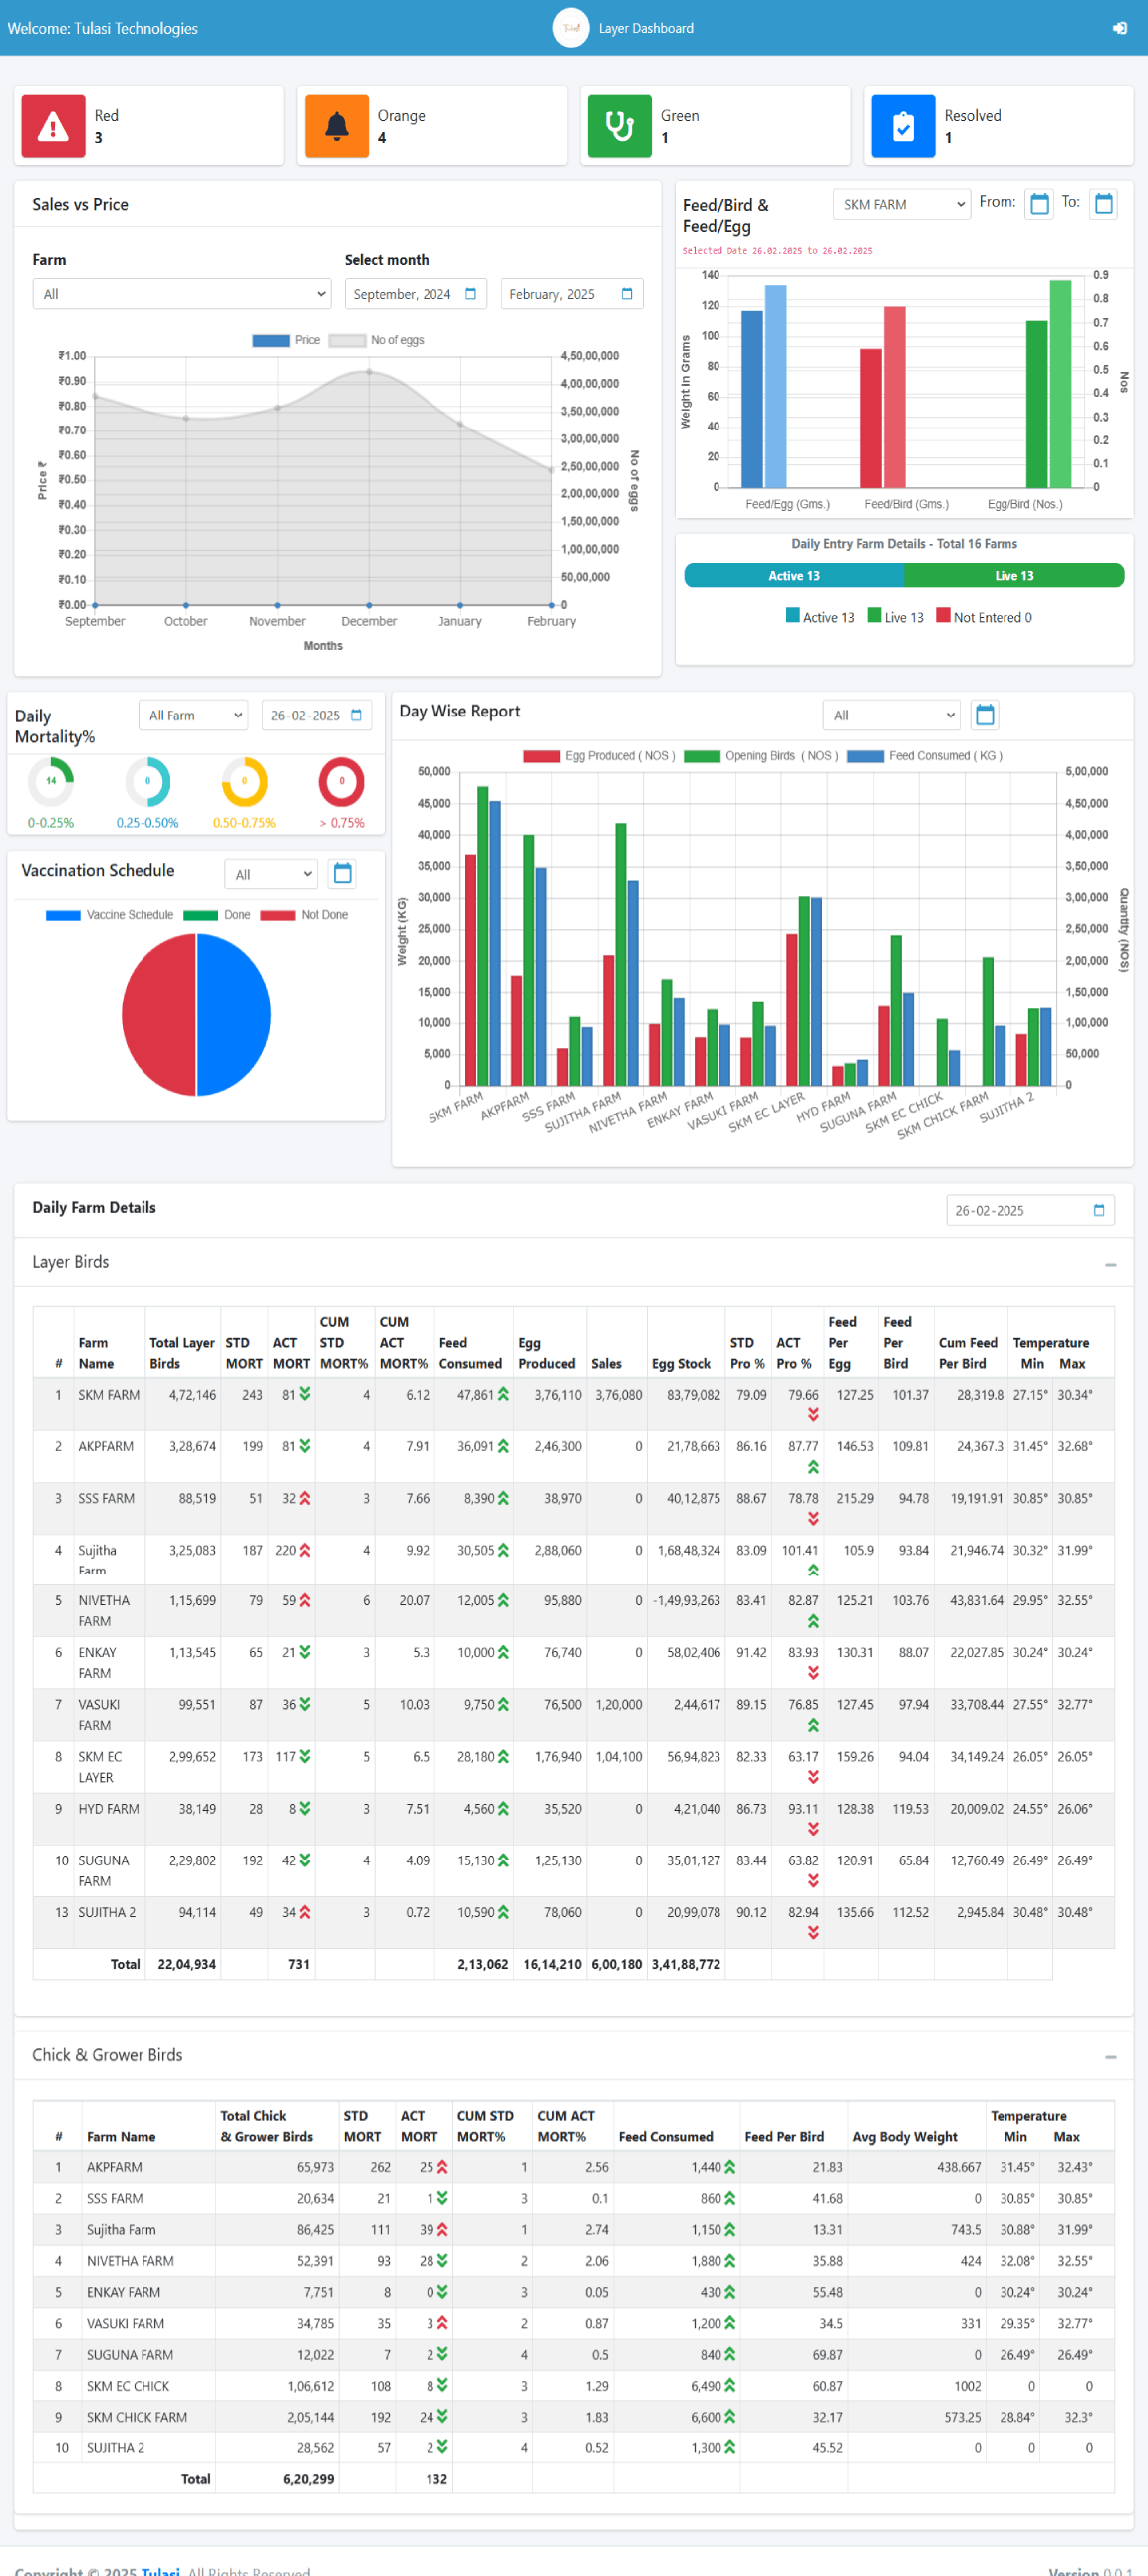Click the green stethoscope icon

pos(619,126)
